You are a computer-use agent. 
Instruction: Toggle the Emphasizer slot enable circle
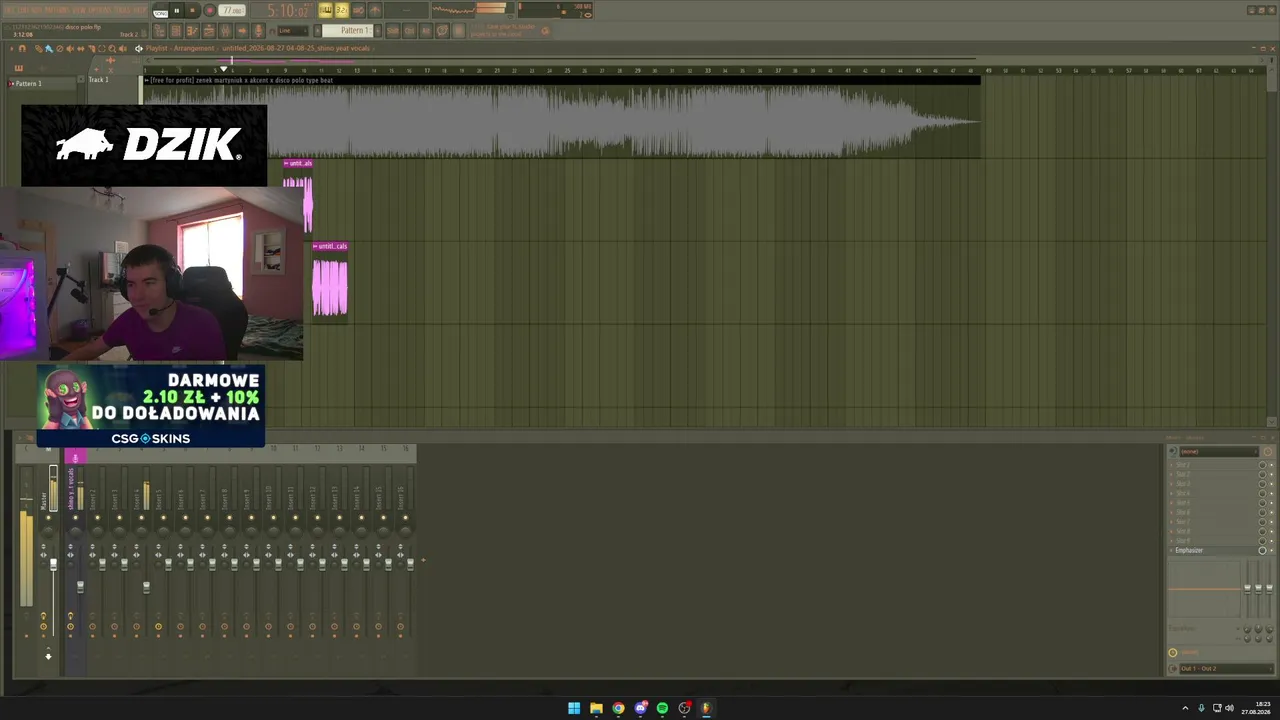point(1262,551)
